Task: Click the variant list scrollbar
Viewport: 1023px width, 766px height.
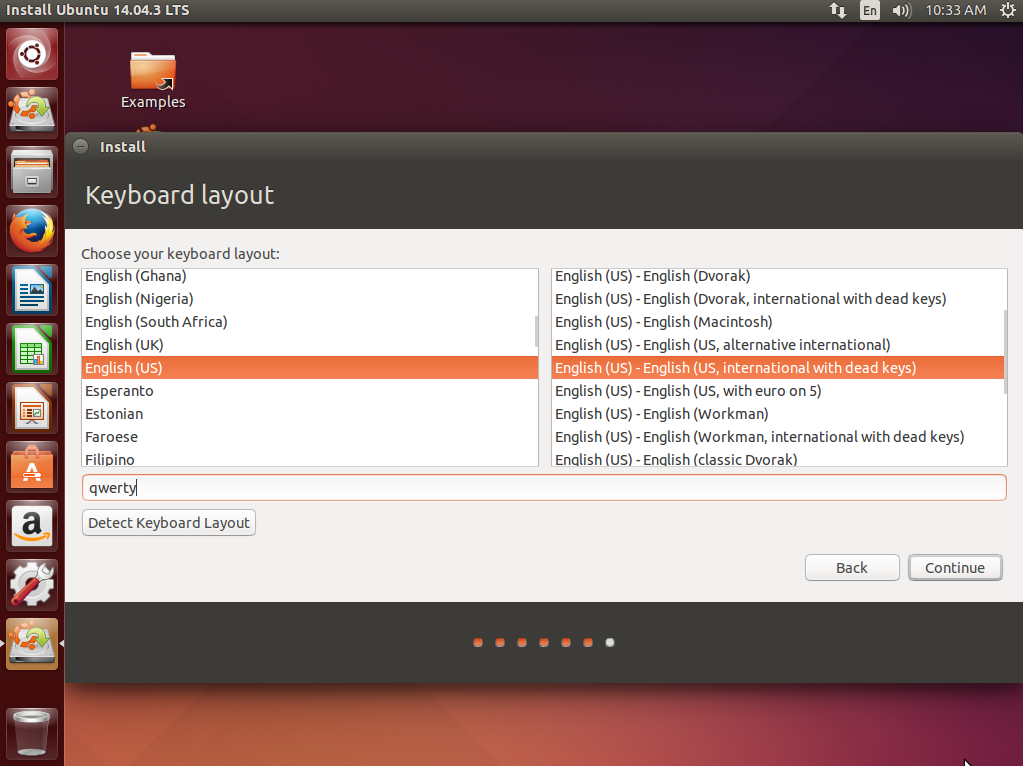Action: coord(1005,352)
